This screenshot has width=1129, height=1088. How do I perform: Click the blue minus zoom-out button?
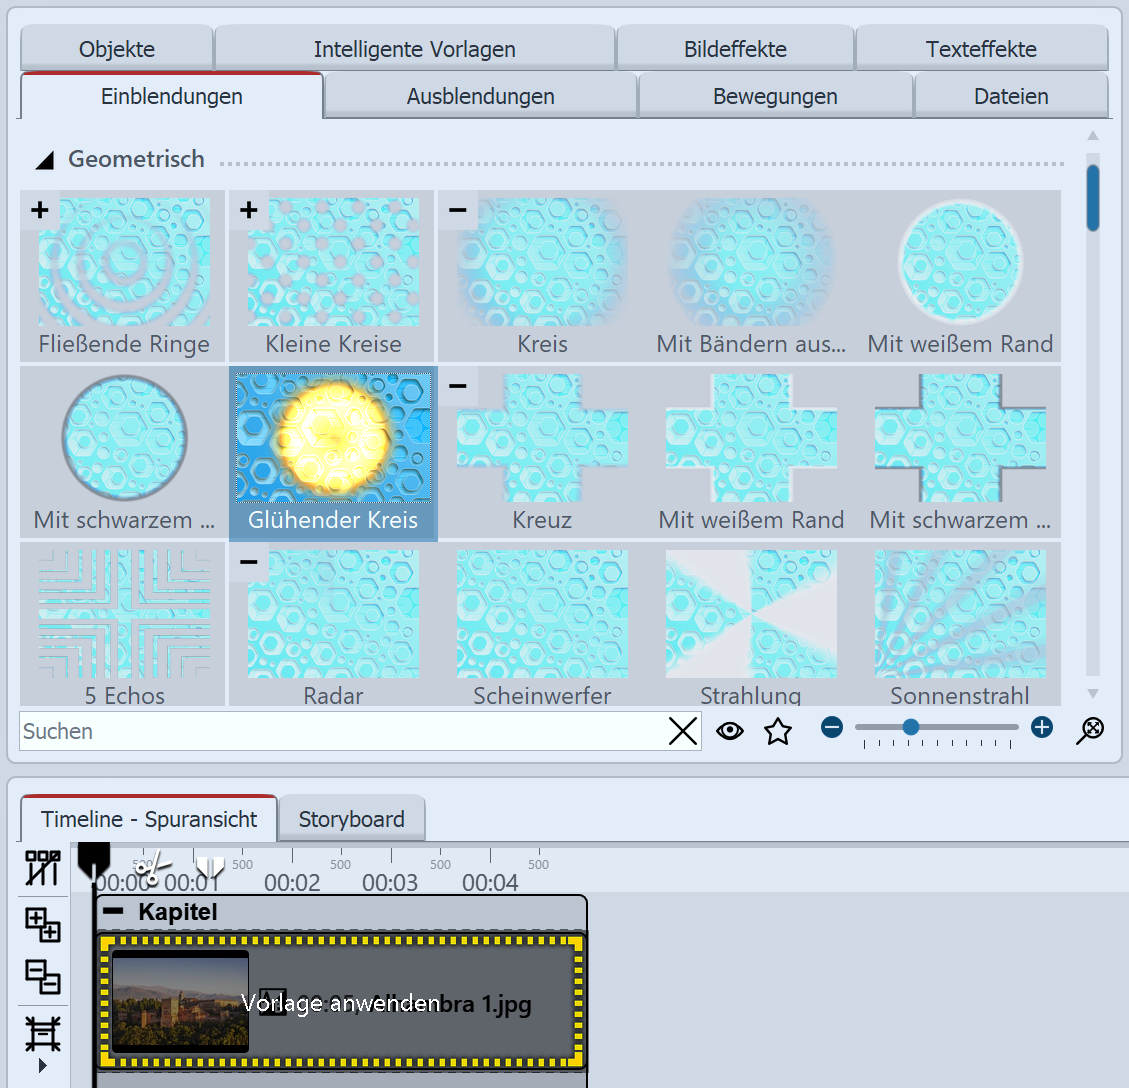point(832,728)
